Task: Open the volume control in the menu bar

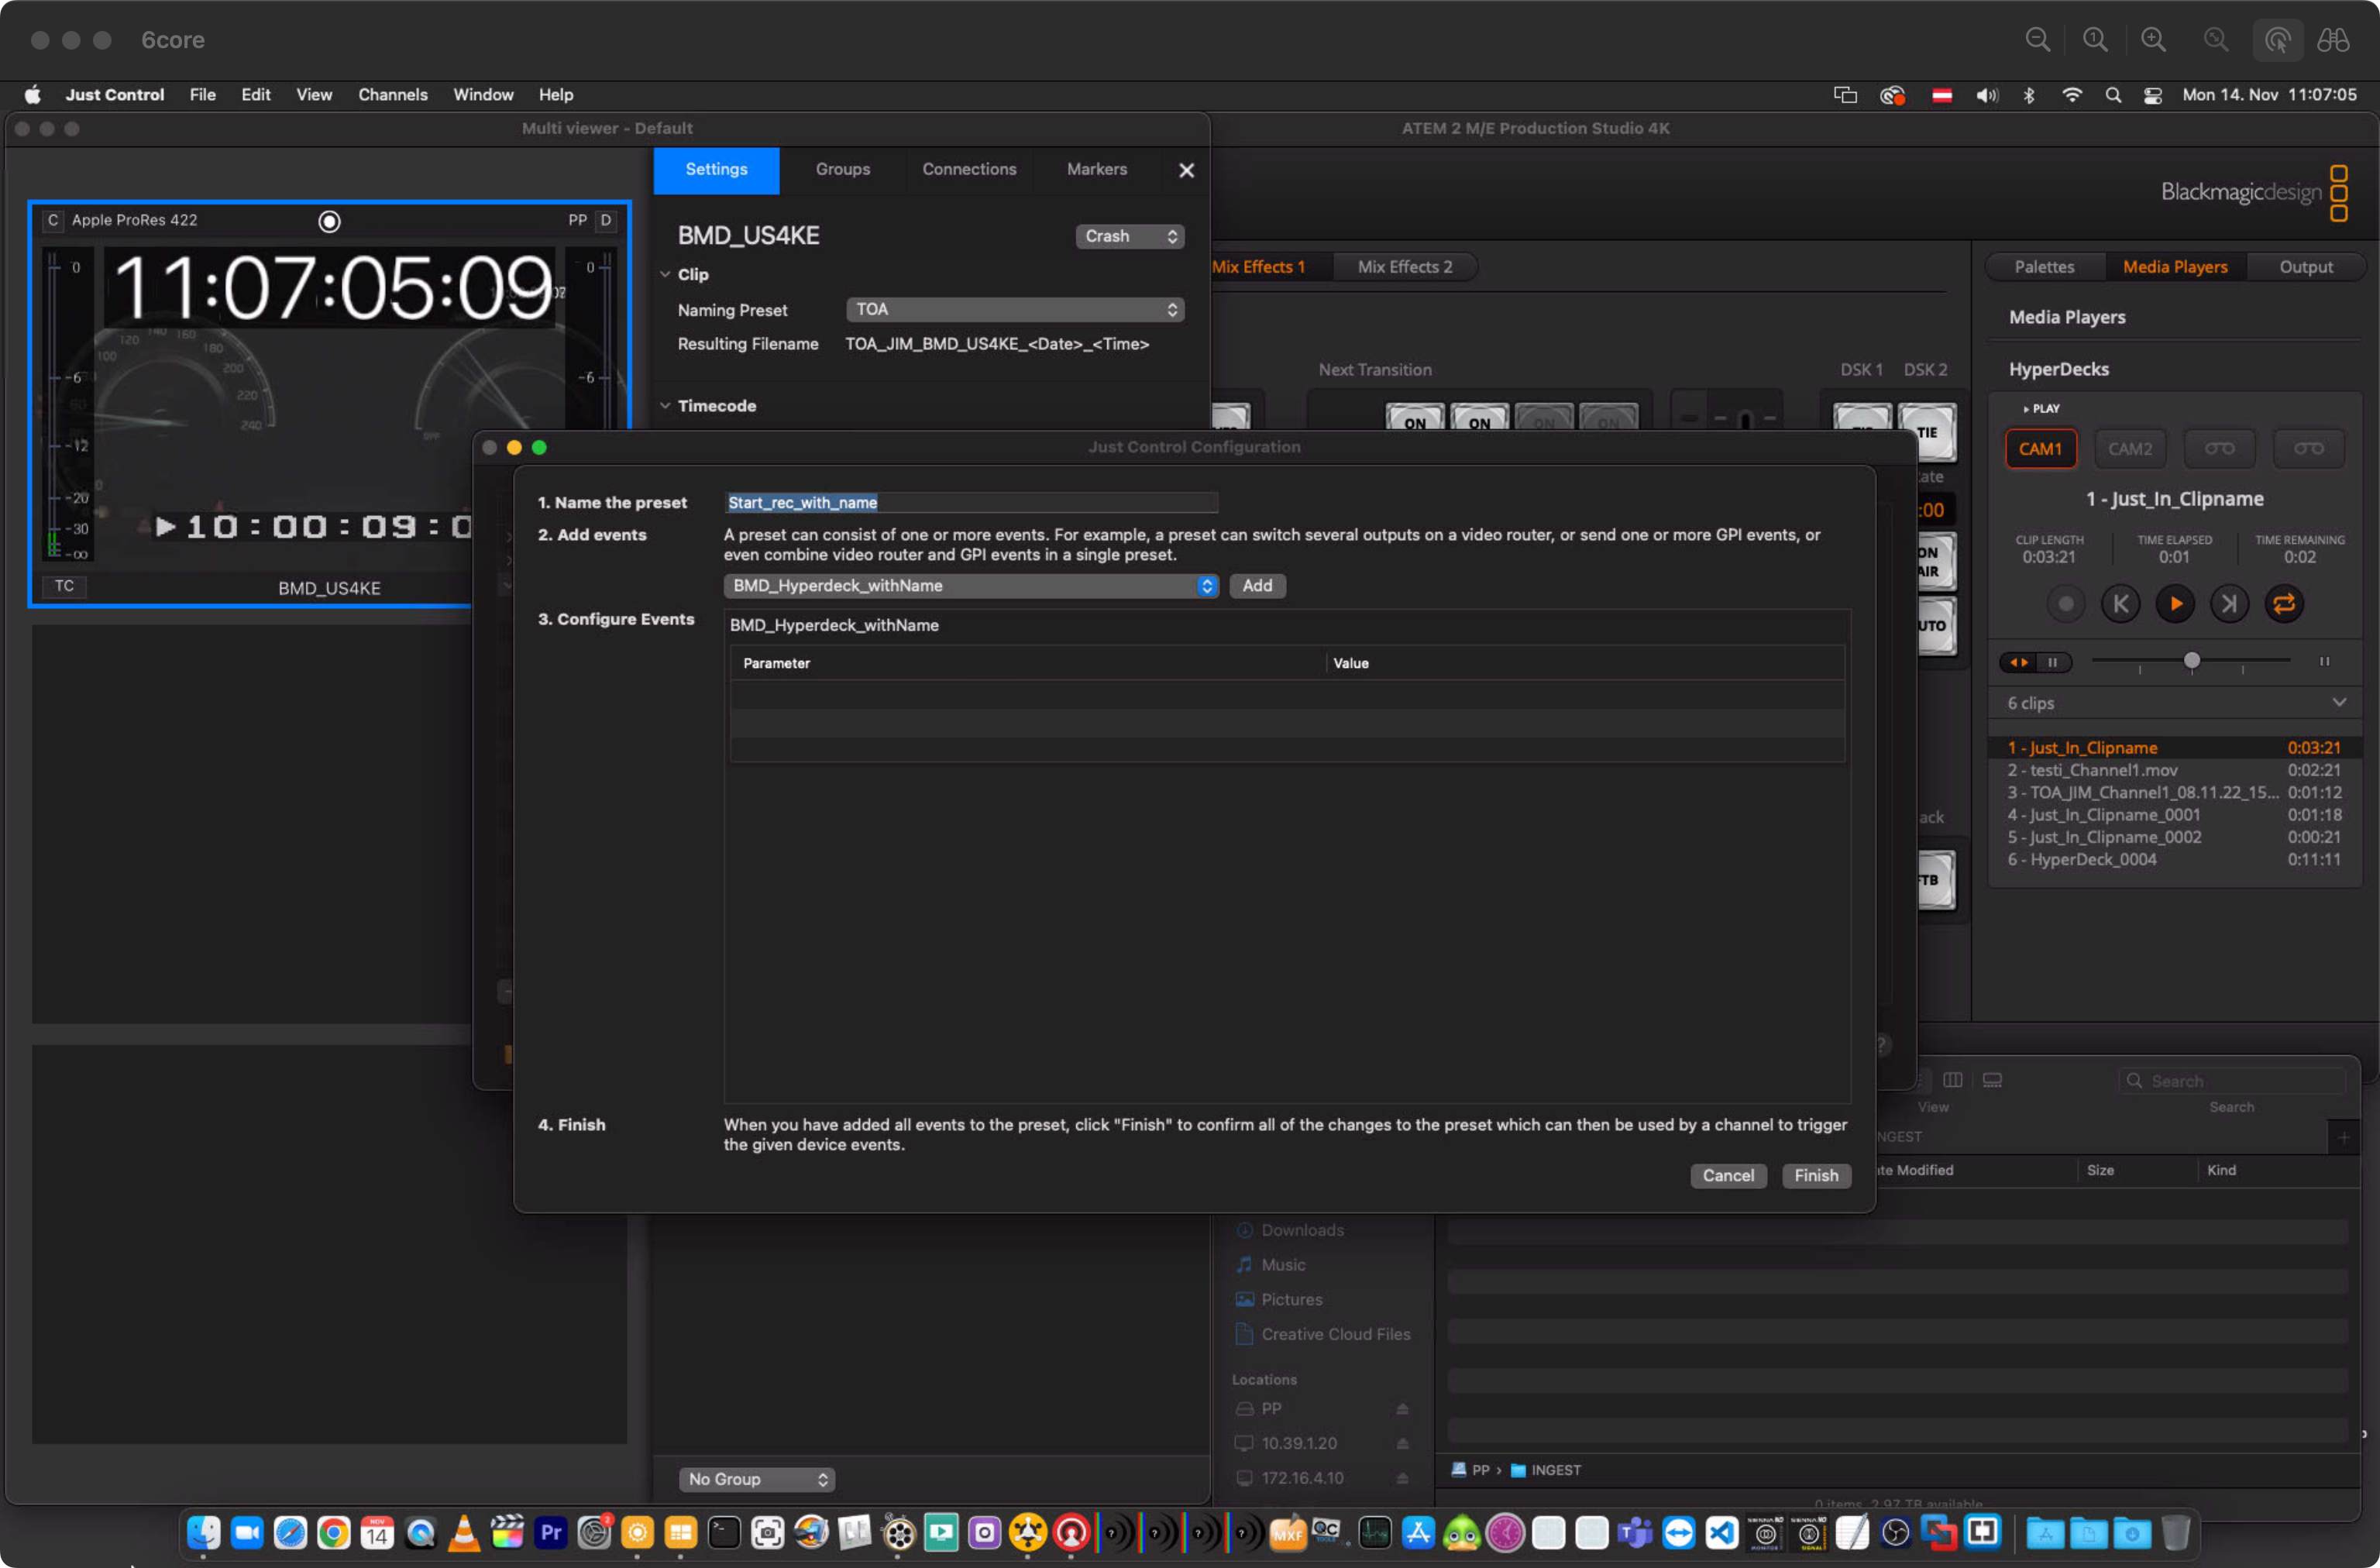Action: pos(1986,95)
